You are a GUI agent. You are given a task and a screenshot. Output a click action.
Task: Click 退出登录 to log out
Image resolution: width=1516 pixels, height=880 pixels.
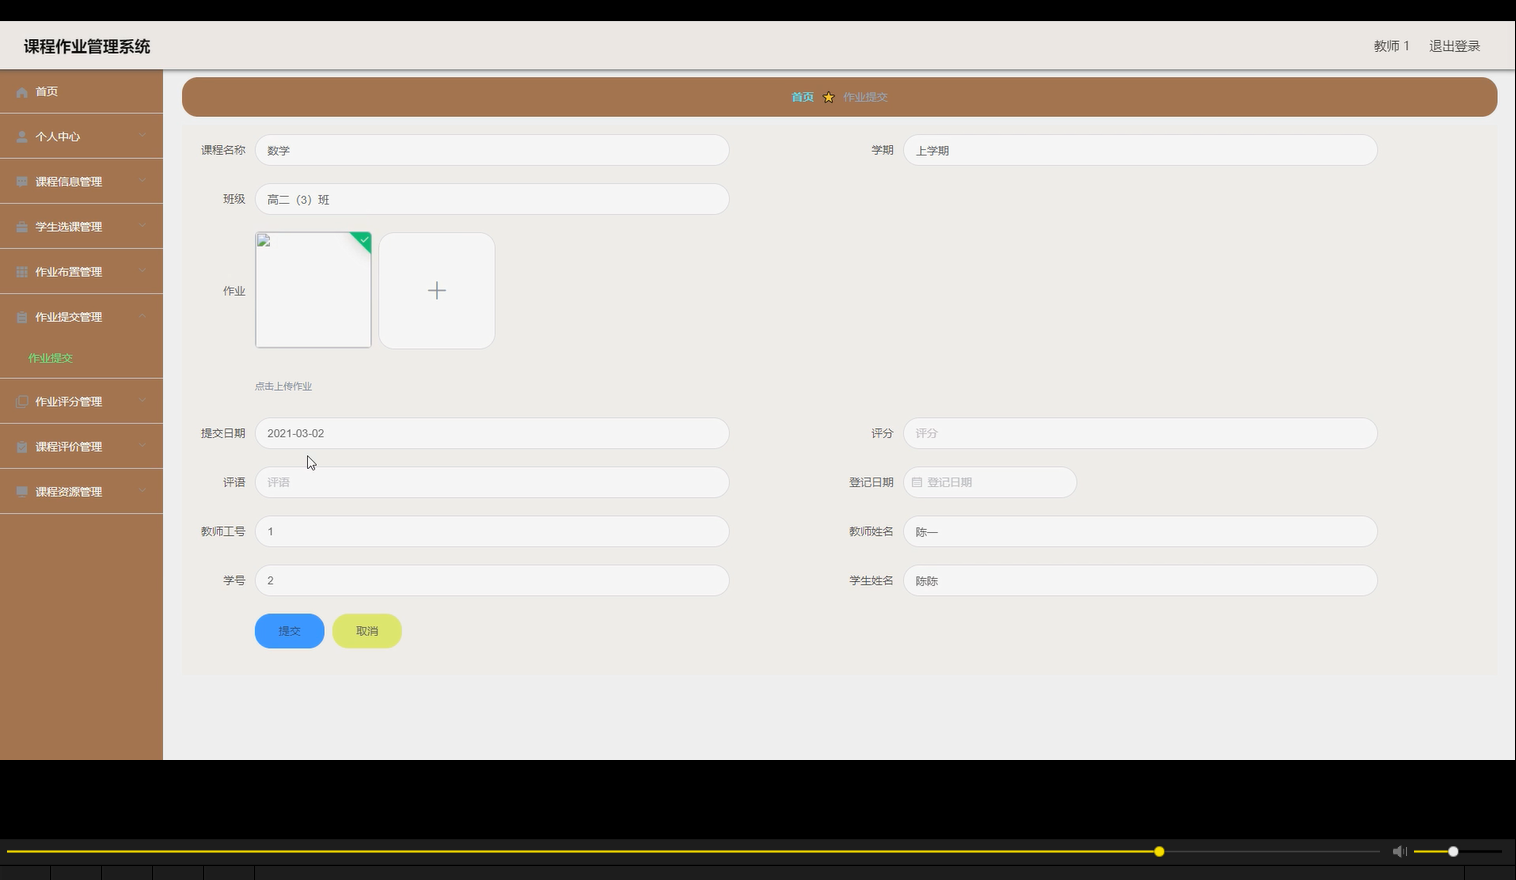(x=1454, y=46)
